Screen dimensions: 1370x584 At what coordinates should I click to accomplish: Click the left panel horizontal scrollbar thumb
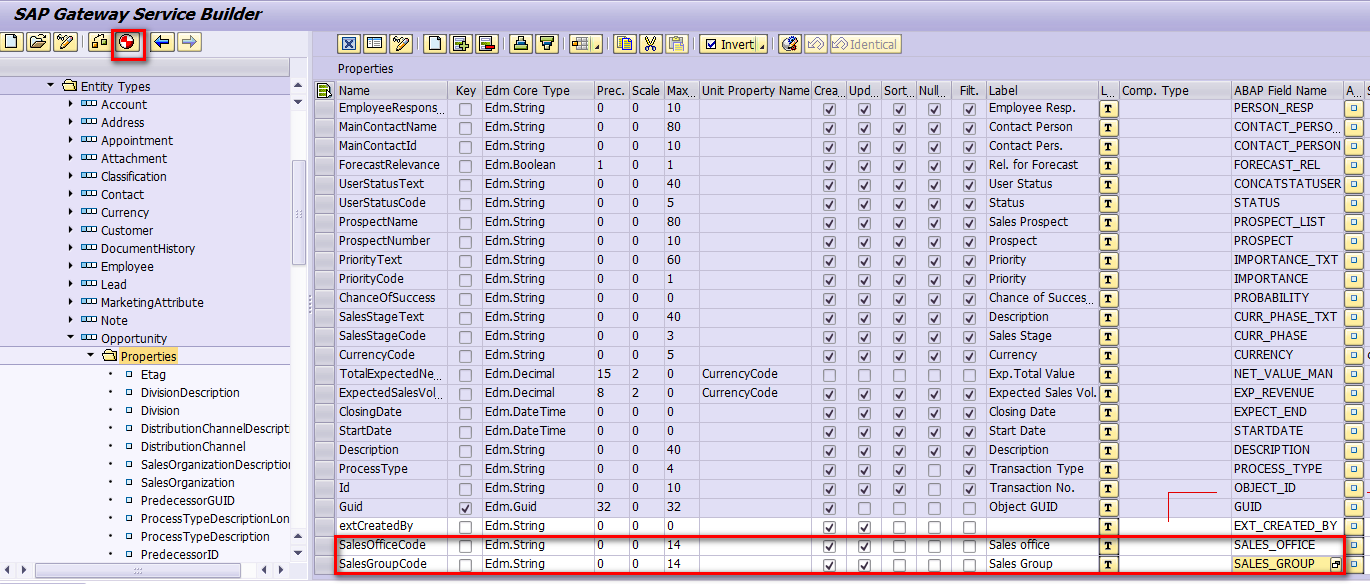138,570
